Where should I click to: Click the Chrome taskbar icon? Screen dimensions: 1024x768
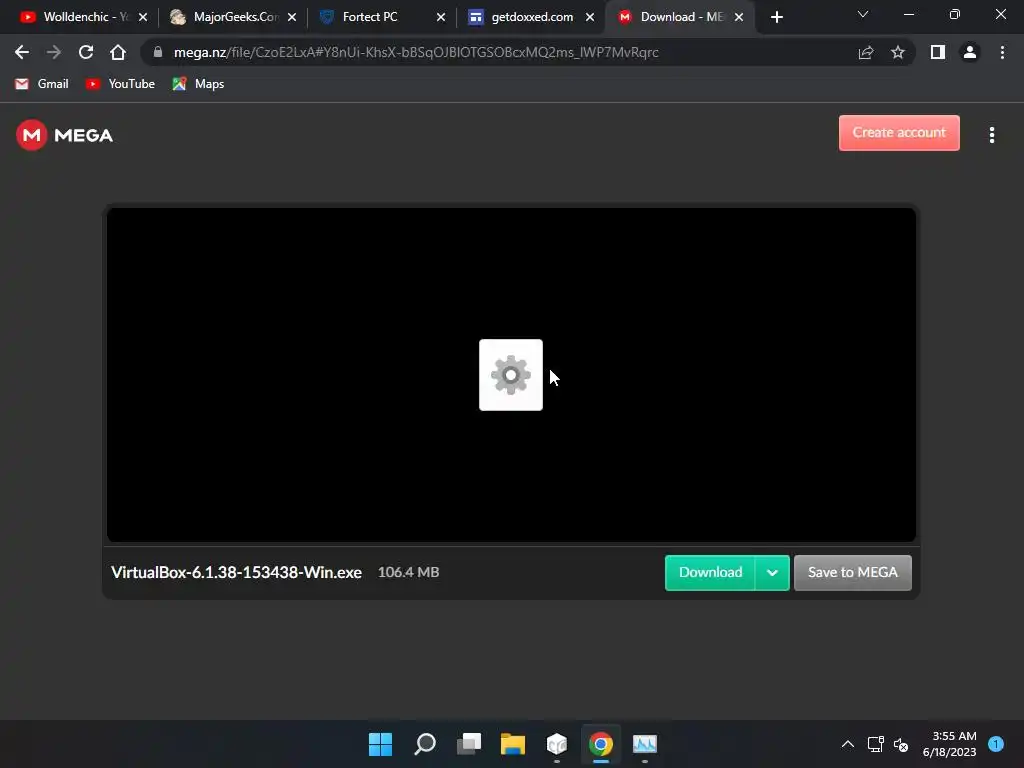[x=601, y=743]
